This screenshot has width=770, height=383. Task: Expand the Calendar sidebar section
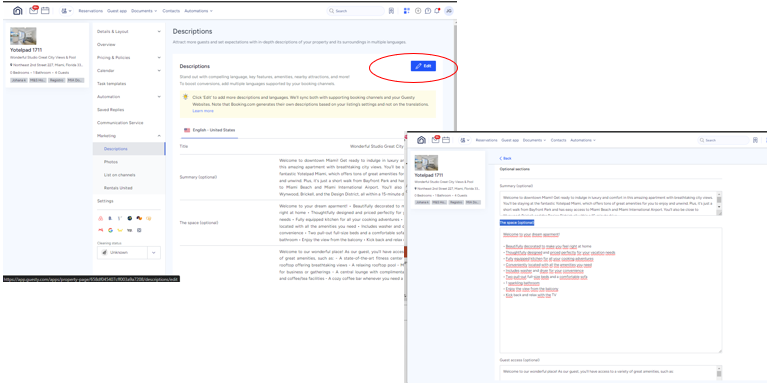129,71
